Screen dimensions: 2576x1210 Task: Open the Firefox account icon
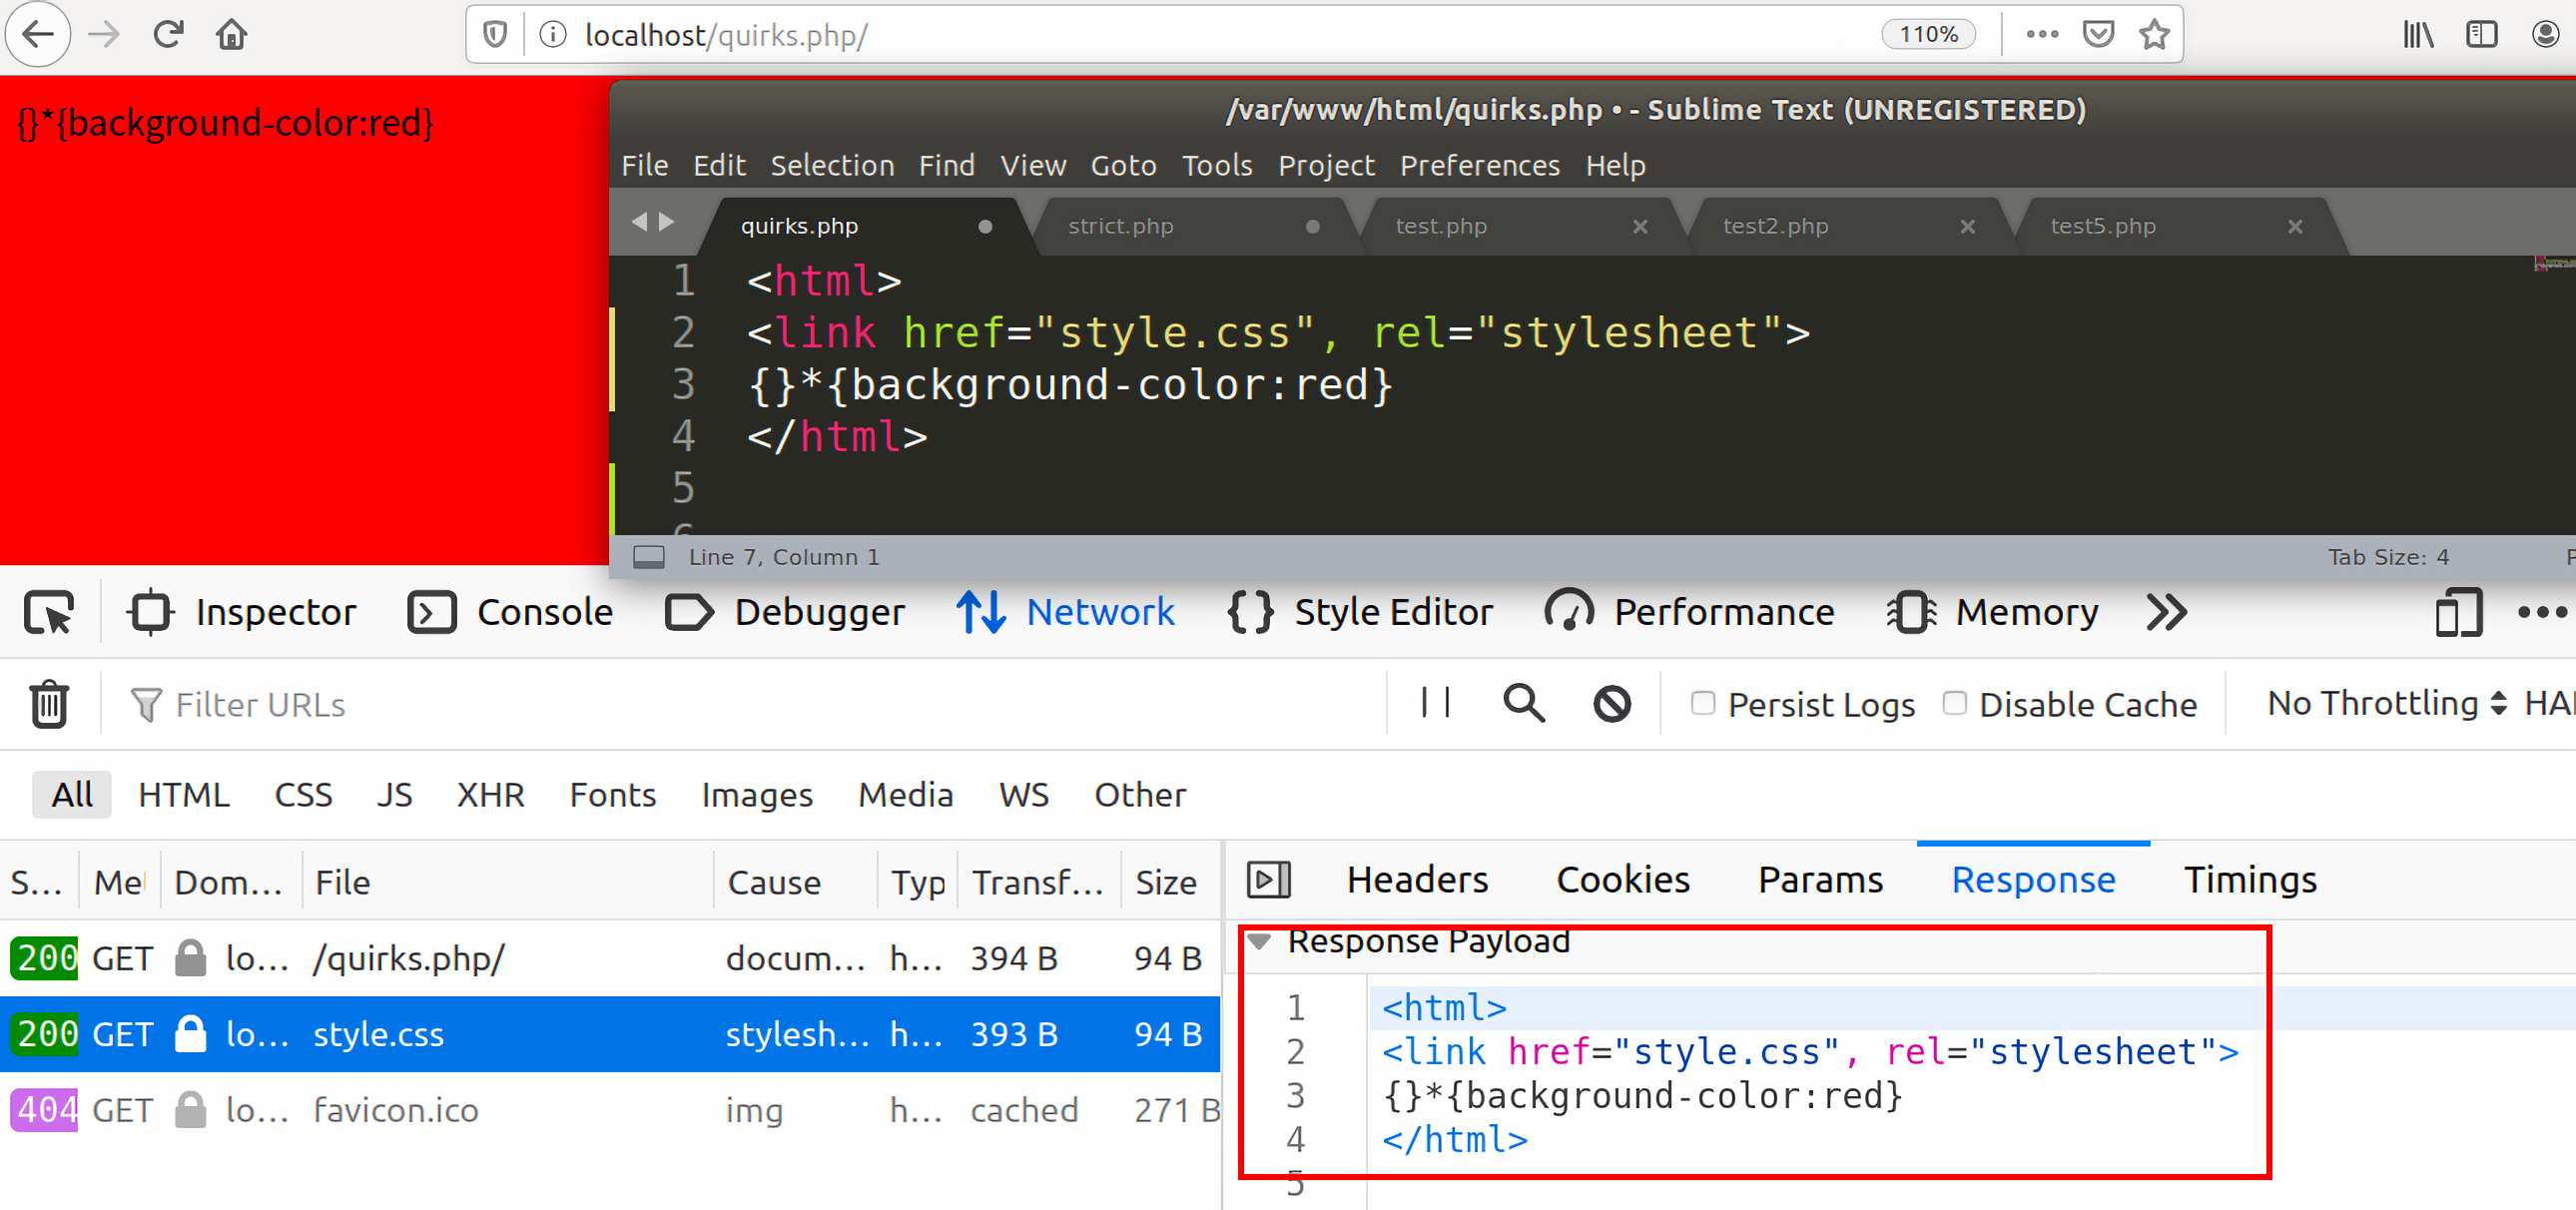[x=2545, y=35]
